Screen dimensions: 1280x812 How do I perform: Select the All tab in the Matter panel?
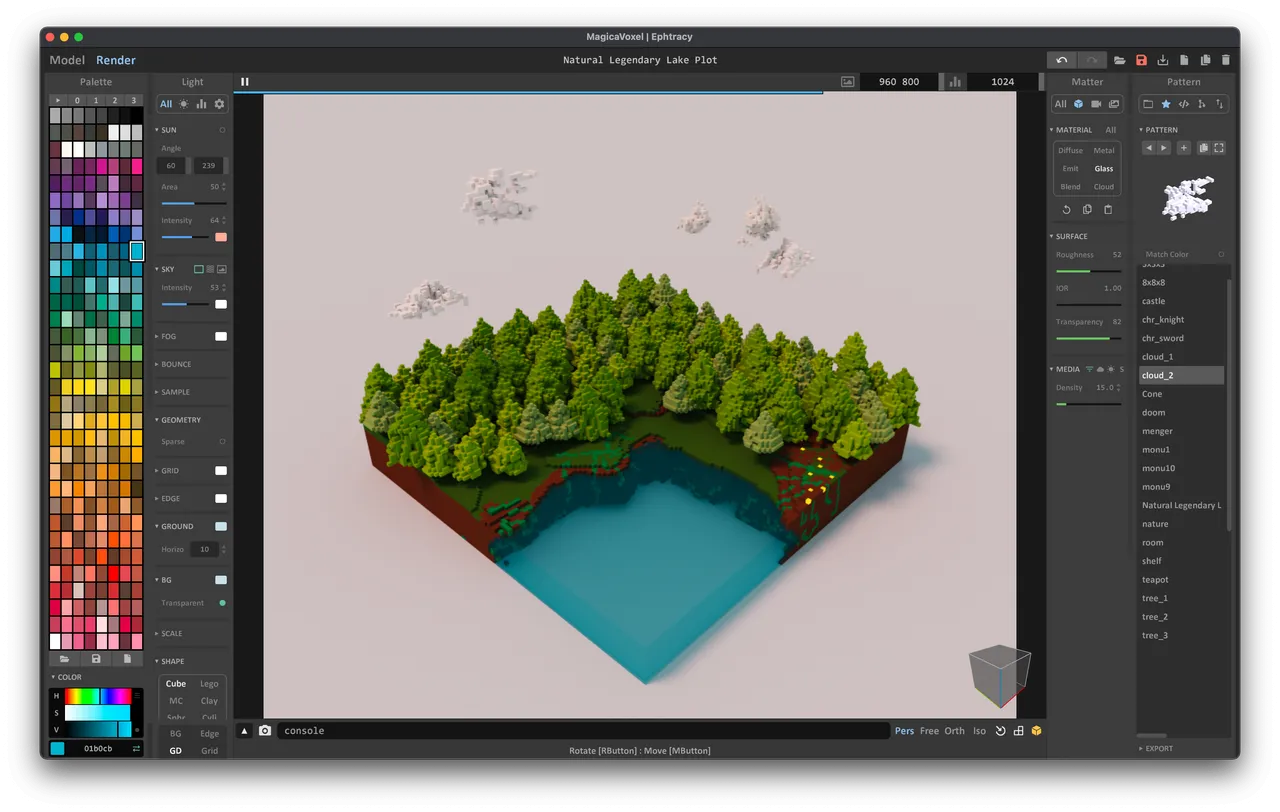(x=1060, y=104)
